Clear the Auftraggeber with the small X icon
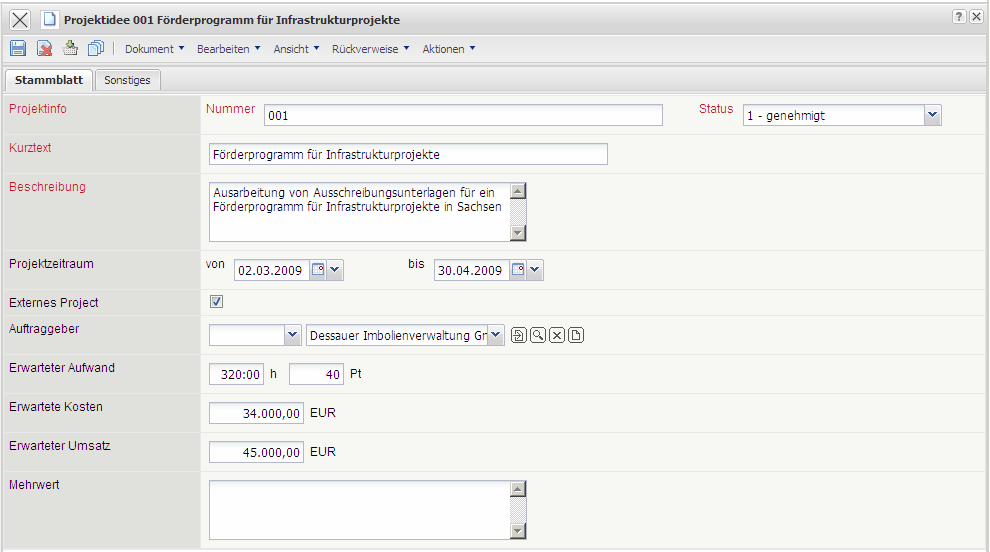 click(x=556, y=335)
